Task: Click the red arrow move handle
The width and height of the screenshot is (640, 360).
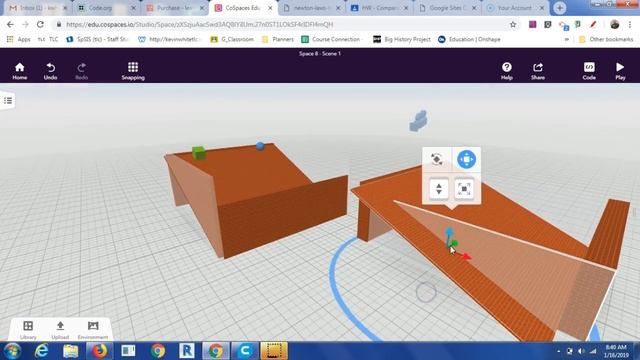Action: (x=466, y=256)
